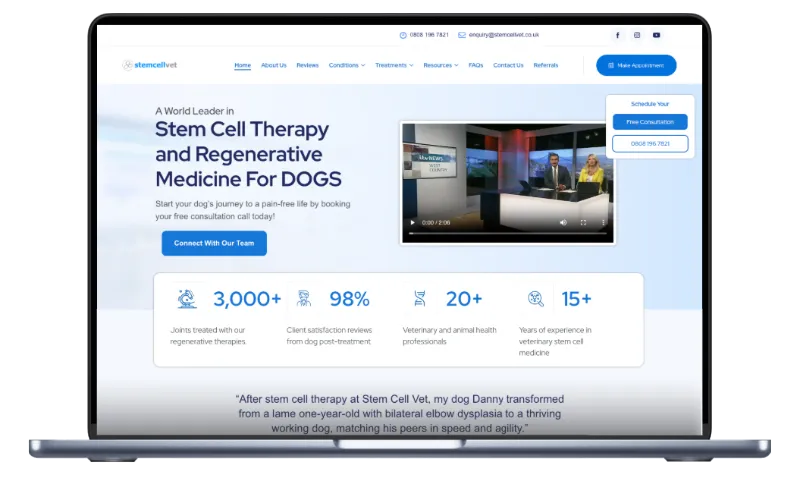Click the 15+ statistic
The height and width of the screenshot is (484, 800).
(577, 298)
